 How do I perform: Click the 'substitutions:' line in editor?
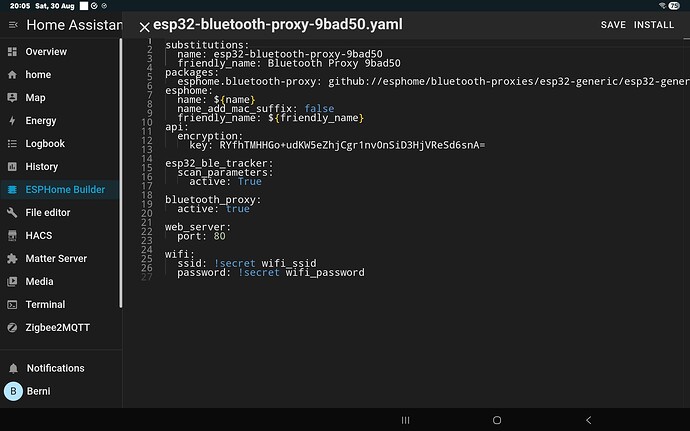tap(207, 45)
